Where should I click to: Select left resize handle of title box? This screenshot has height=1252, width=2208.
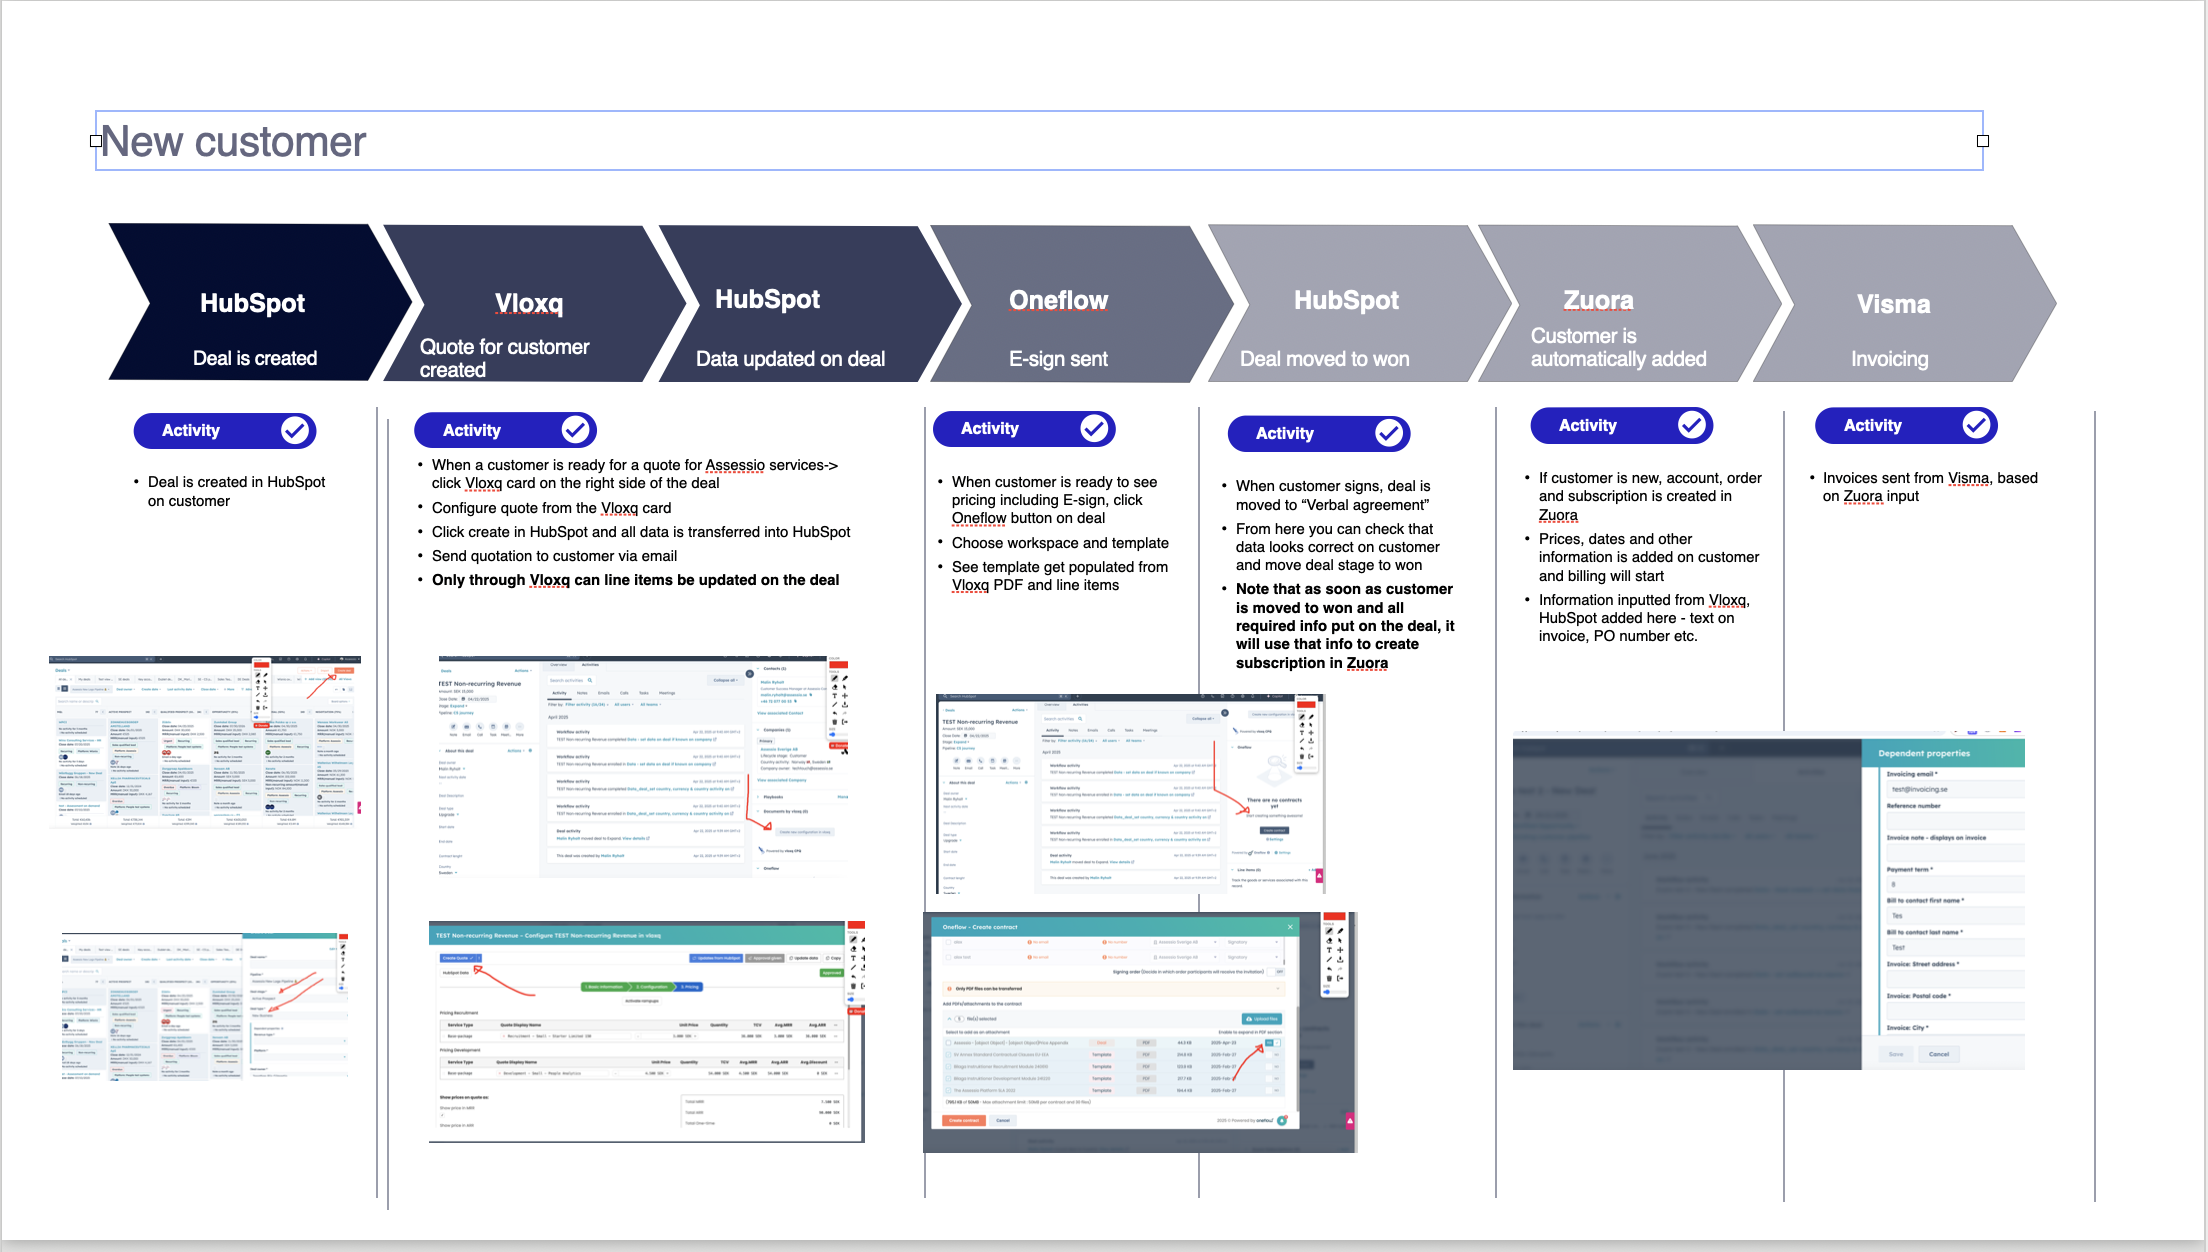click(x=96, y=141)
